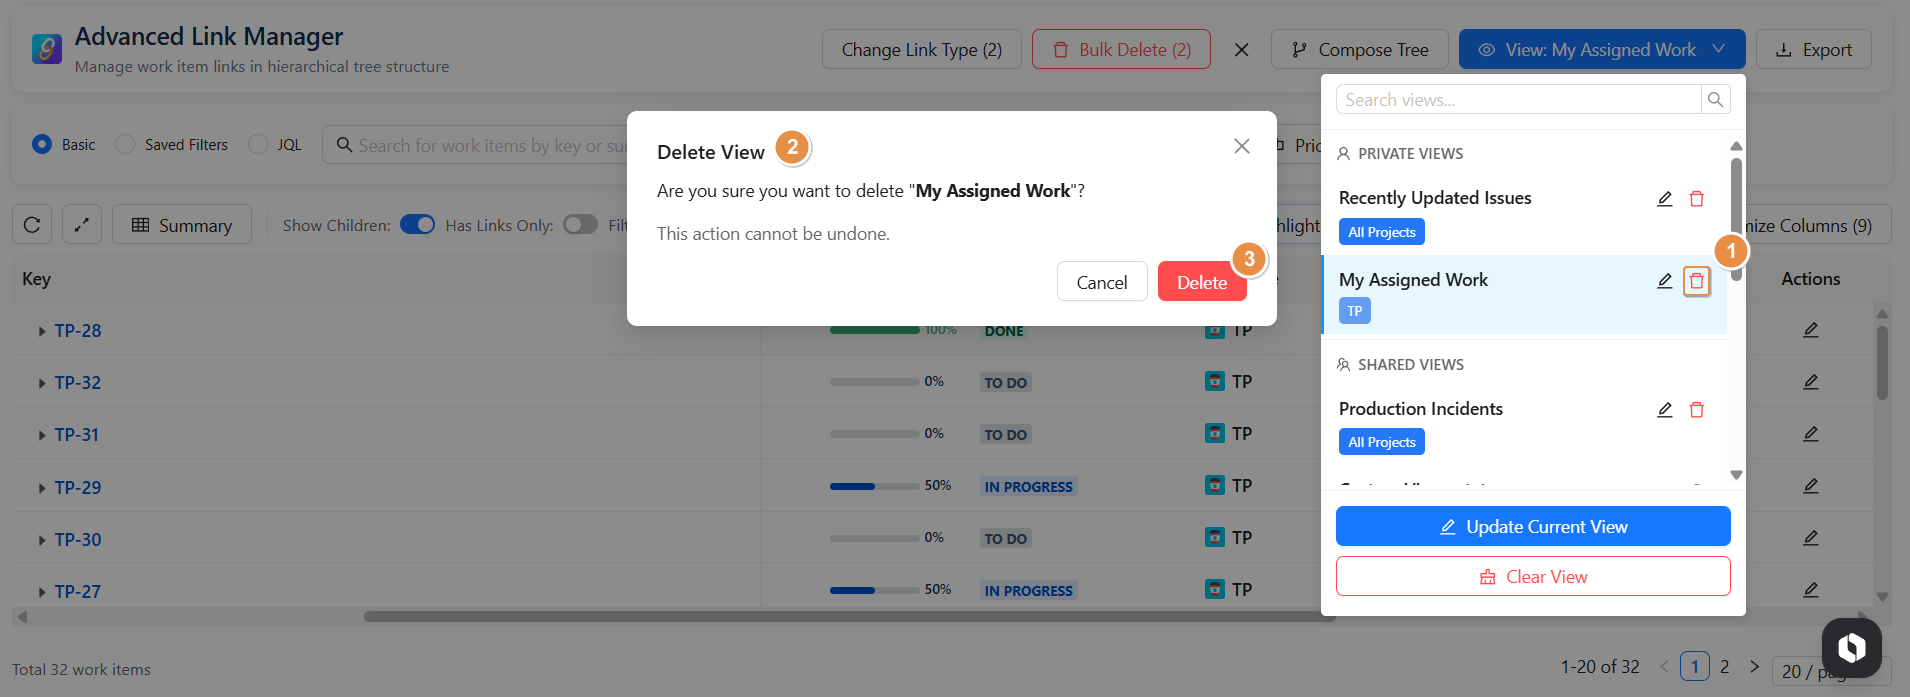This screenshot has width=1910, height=697.
Task: Select the Production Incidents view
Action: click(x=1421, y=409)
